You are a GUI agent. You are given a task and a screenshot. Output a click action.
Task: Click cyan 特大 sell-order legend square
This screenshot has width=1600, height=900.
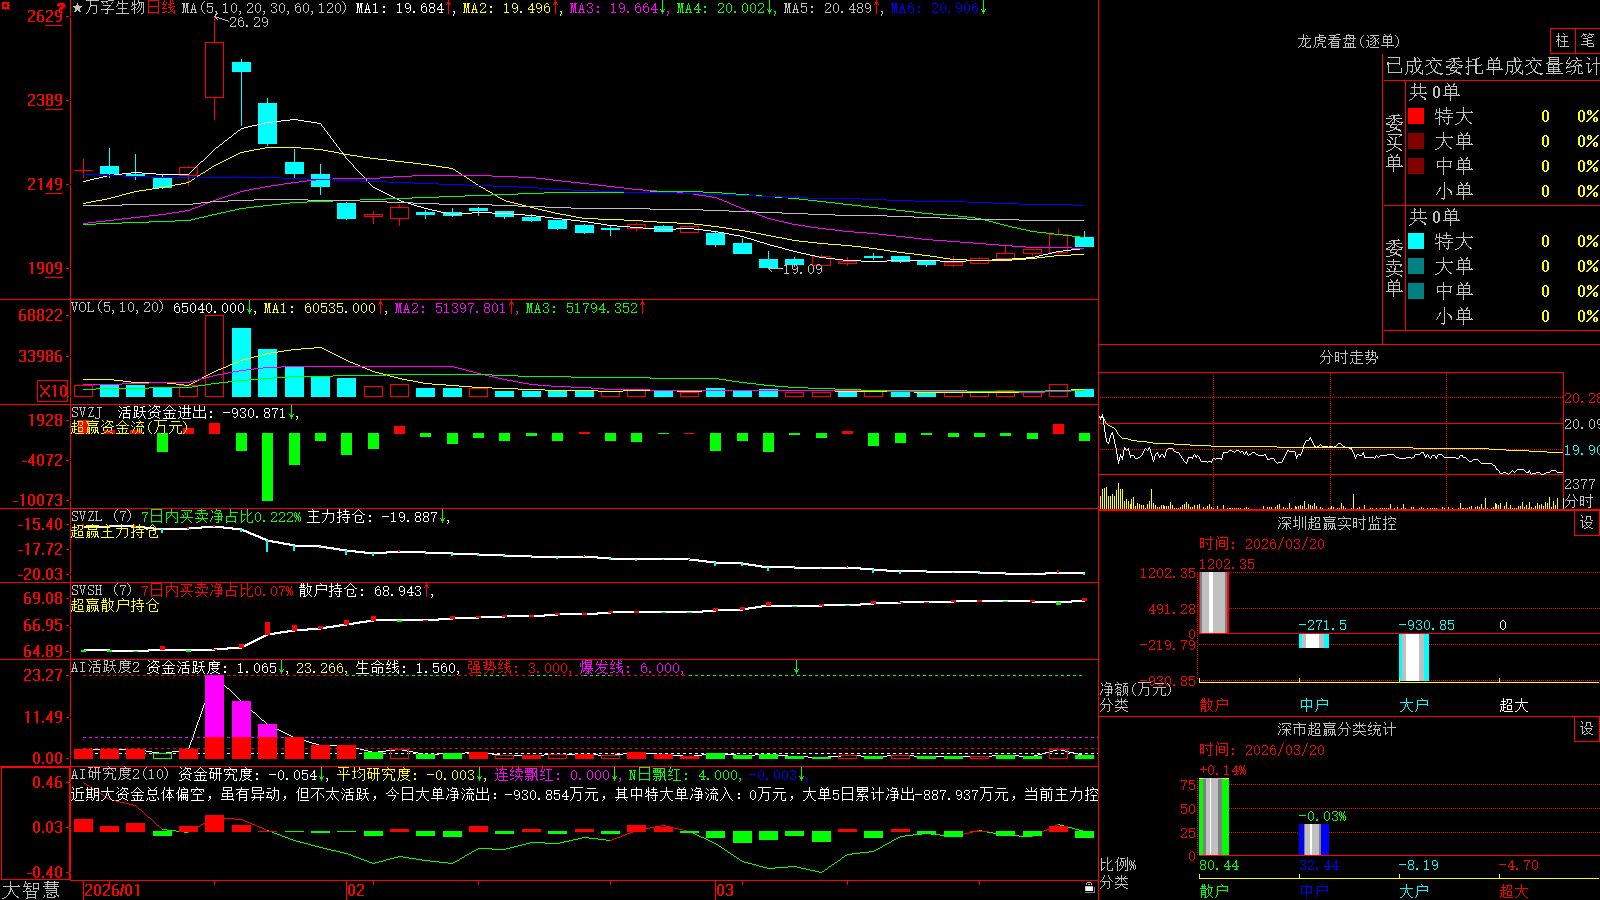pos(1416,241)
